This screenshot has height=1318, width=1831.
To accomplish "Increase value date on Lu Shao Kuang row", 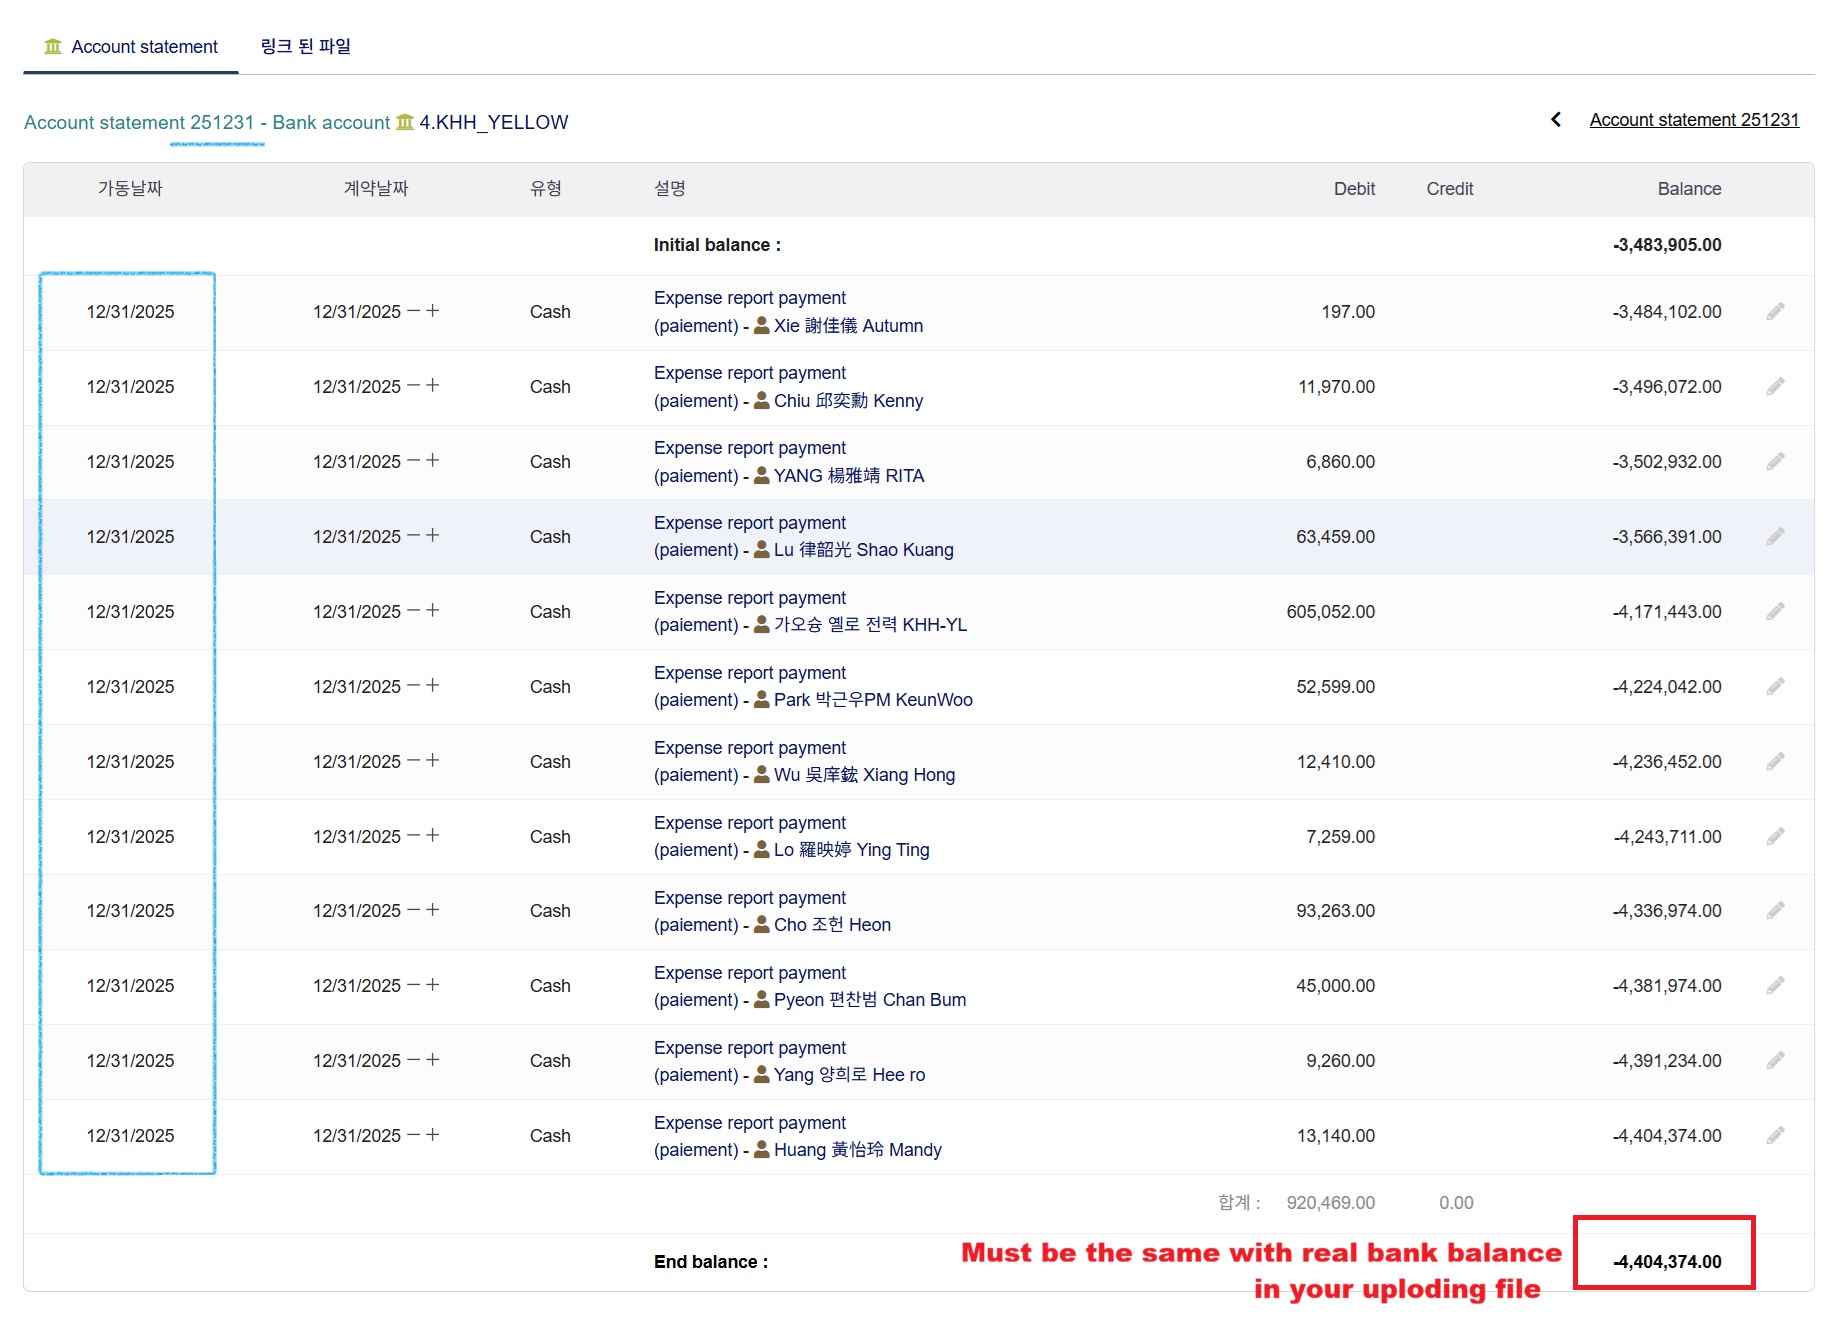I will tap(433, 536).
